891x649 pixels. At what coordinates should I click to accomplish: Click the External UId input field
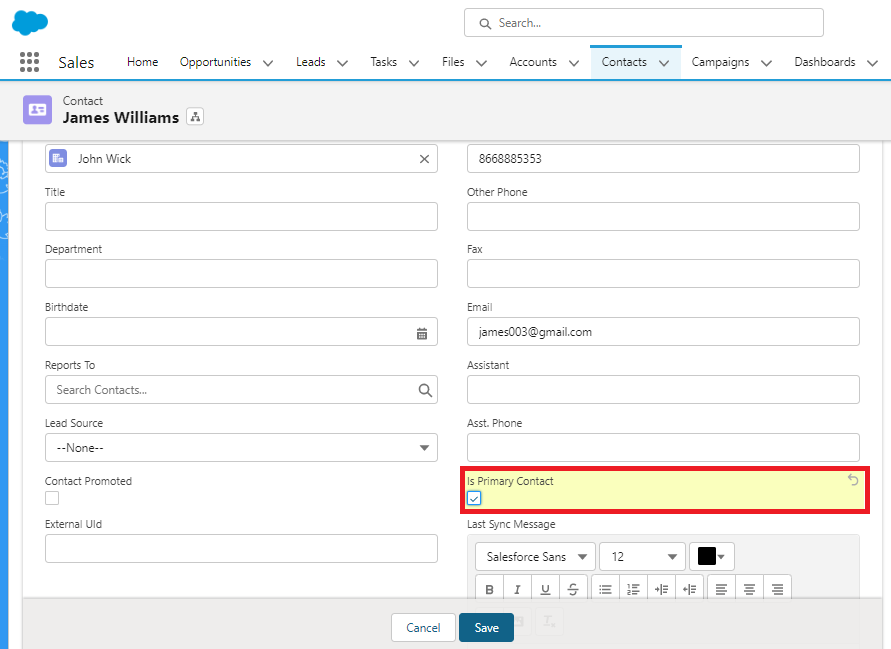(x=241, y=548)
